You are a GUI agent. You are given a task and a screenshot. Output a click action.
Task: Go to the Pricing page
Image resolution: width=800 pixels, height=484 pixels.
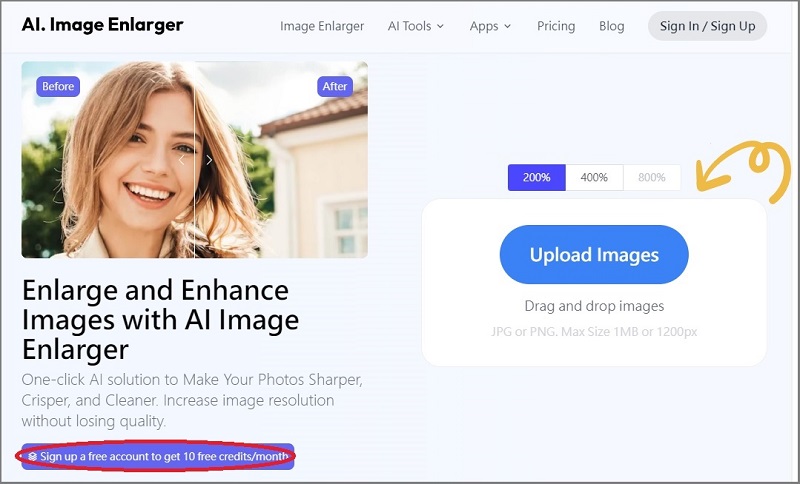coord(556,26)
